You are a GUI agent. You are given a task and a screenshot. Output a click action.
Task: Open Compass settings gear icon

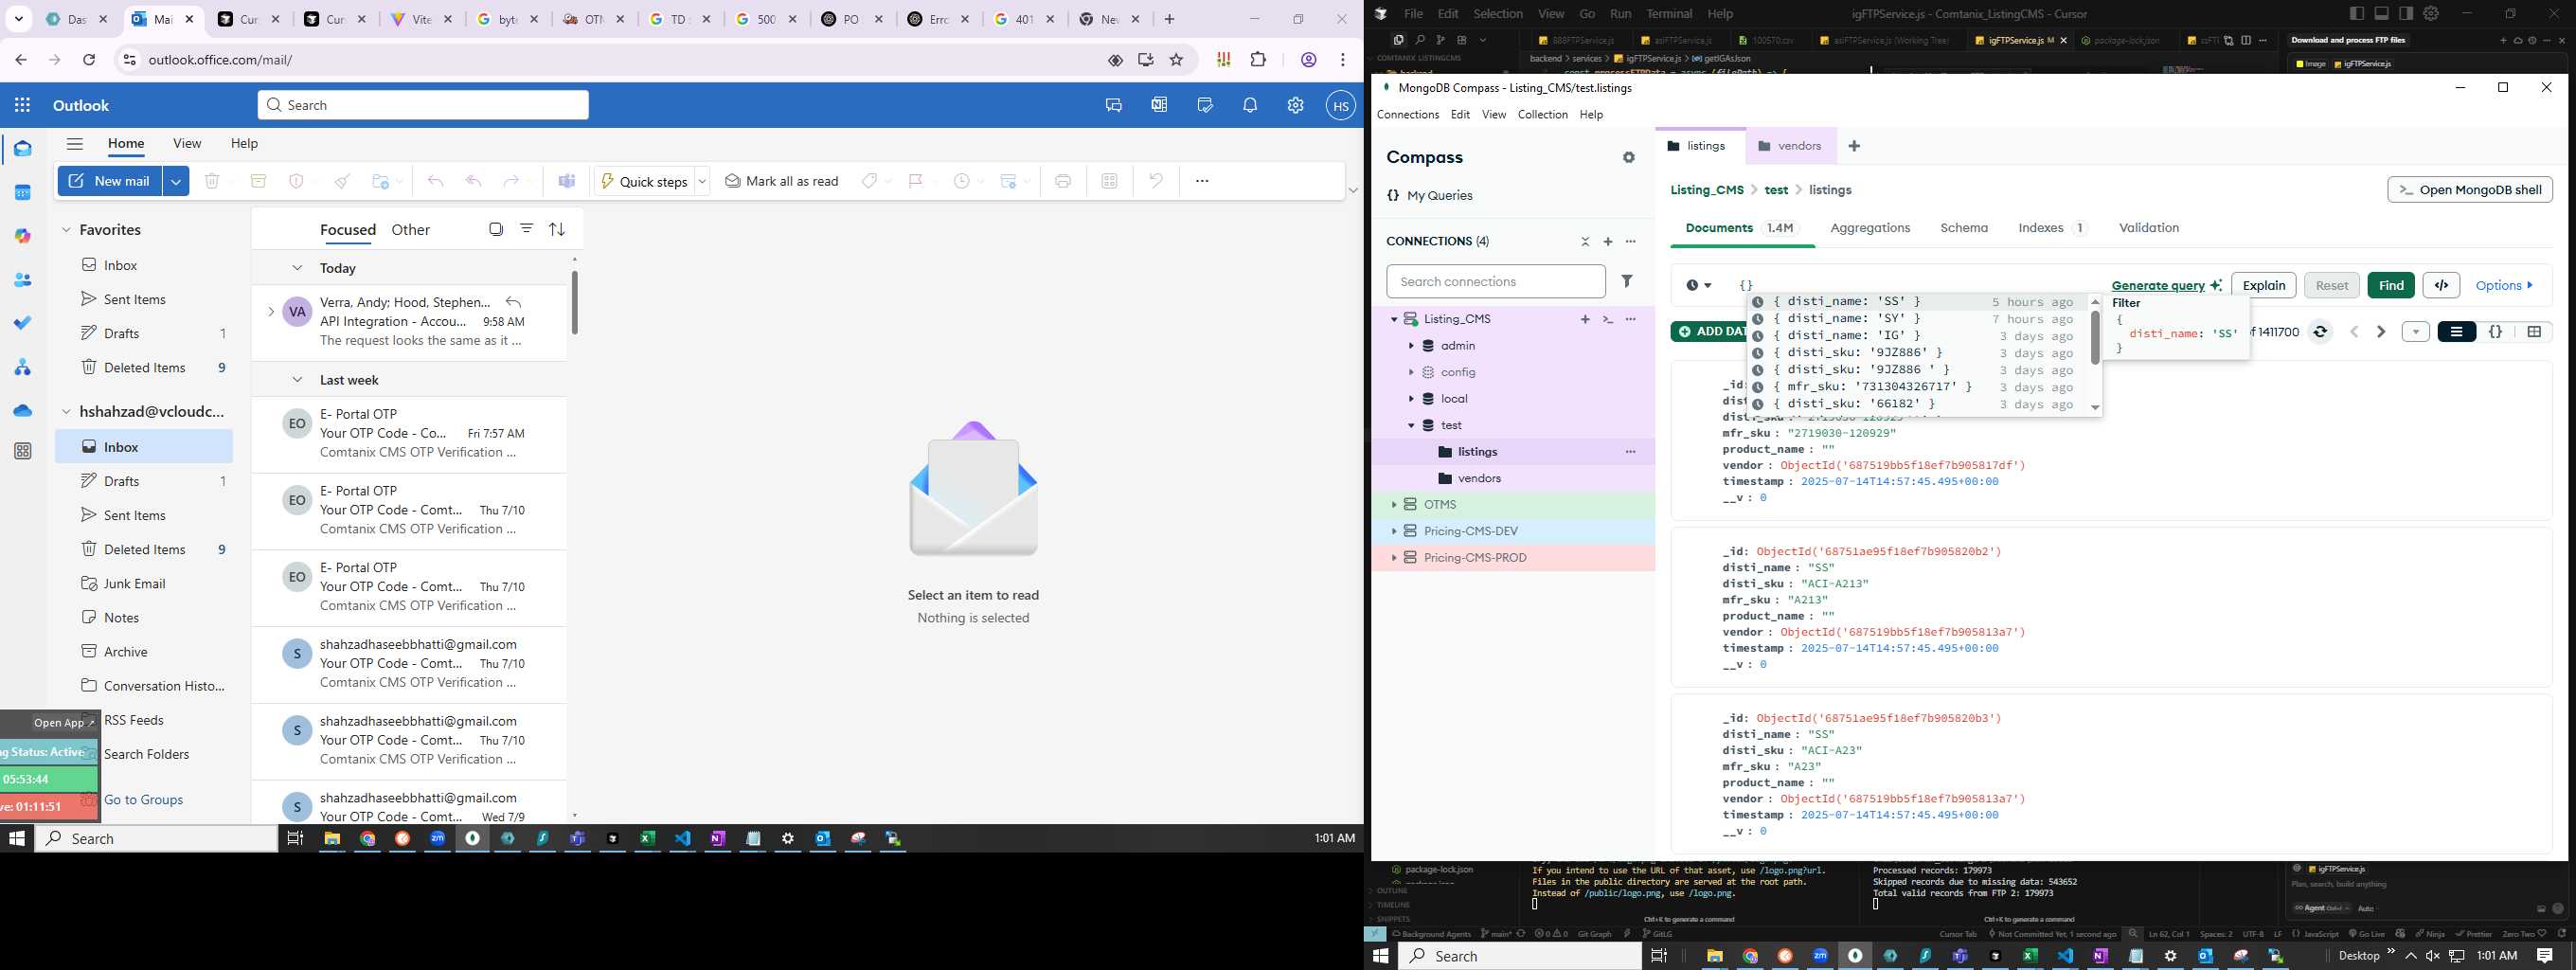(x=1629, y=158)
